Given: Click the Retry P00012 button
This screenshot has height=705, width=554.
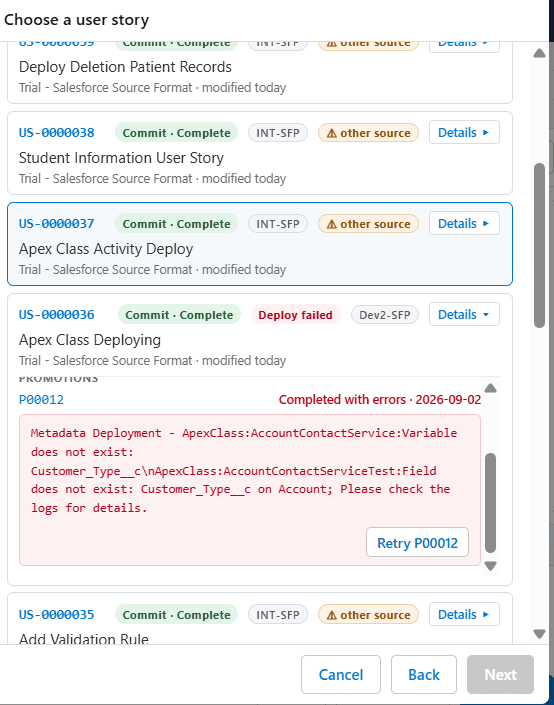Looking at the screenshot, I should point(417,543).
